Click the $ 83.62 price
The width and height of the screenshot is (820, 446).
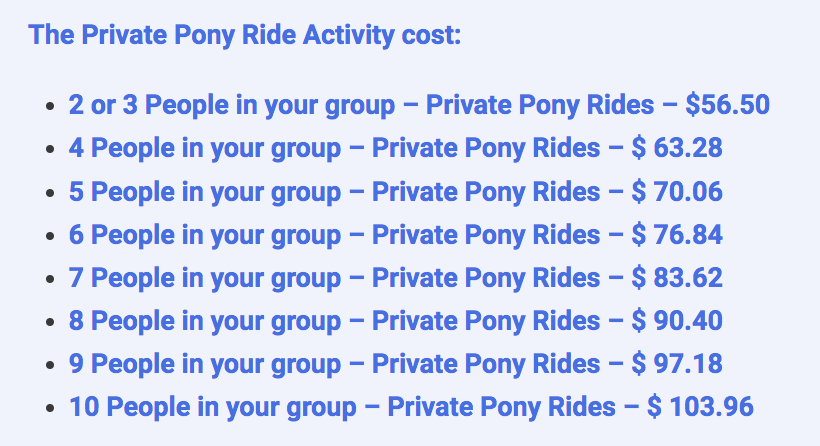(x=677, y=278)
